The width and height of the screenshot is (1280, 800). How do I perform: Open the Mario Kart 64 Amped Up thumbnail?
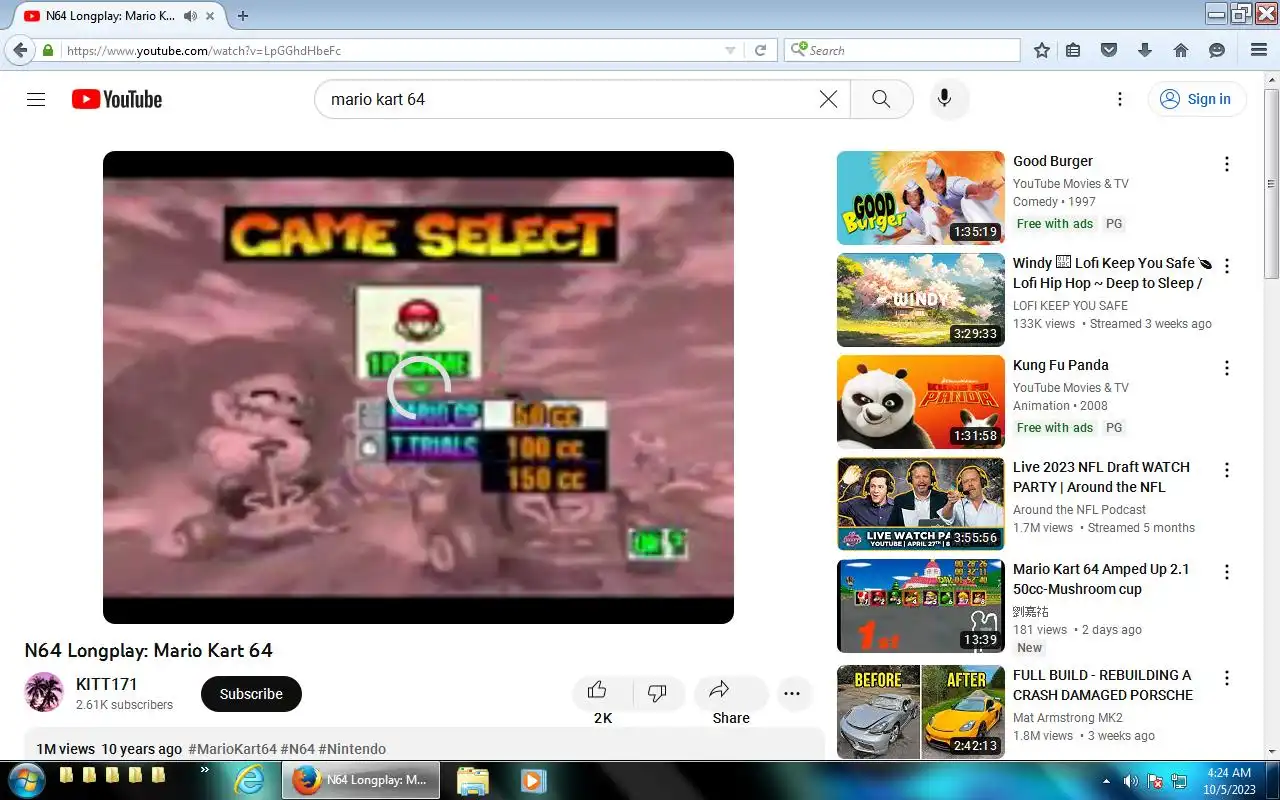tap(920, 606)
